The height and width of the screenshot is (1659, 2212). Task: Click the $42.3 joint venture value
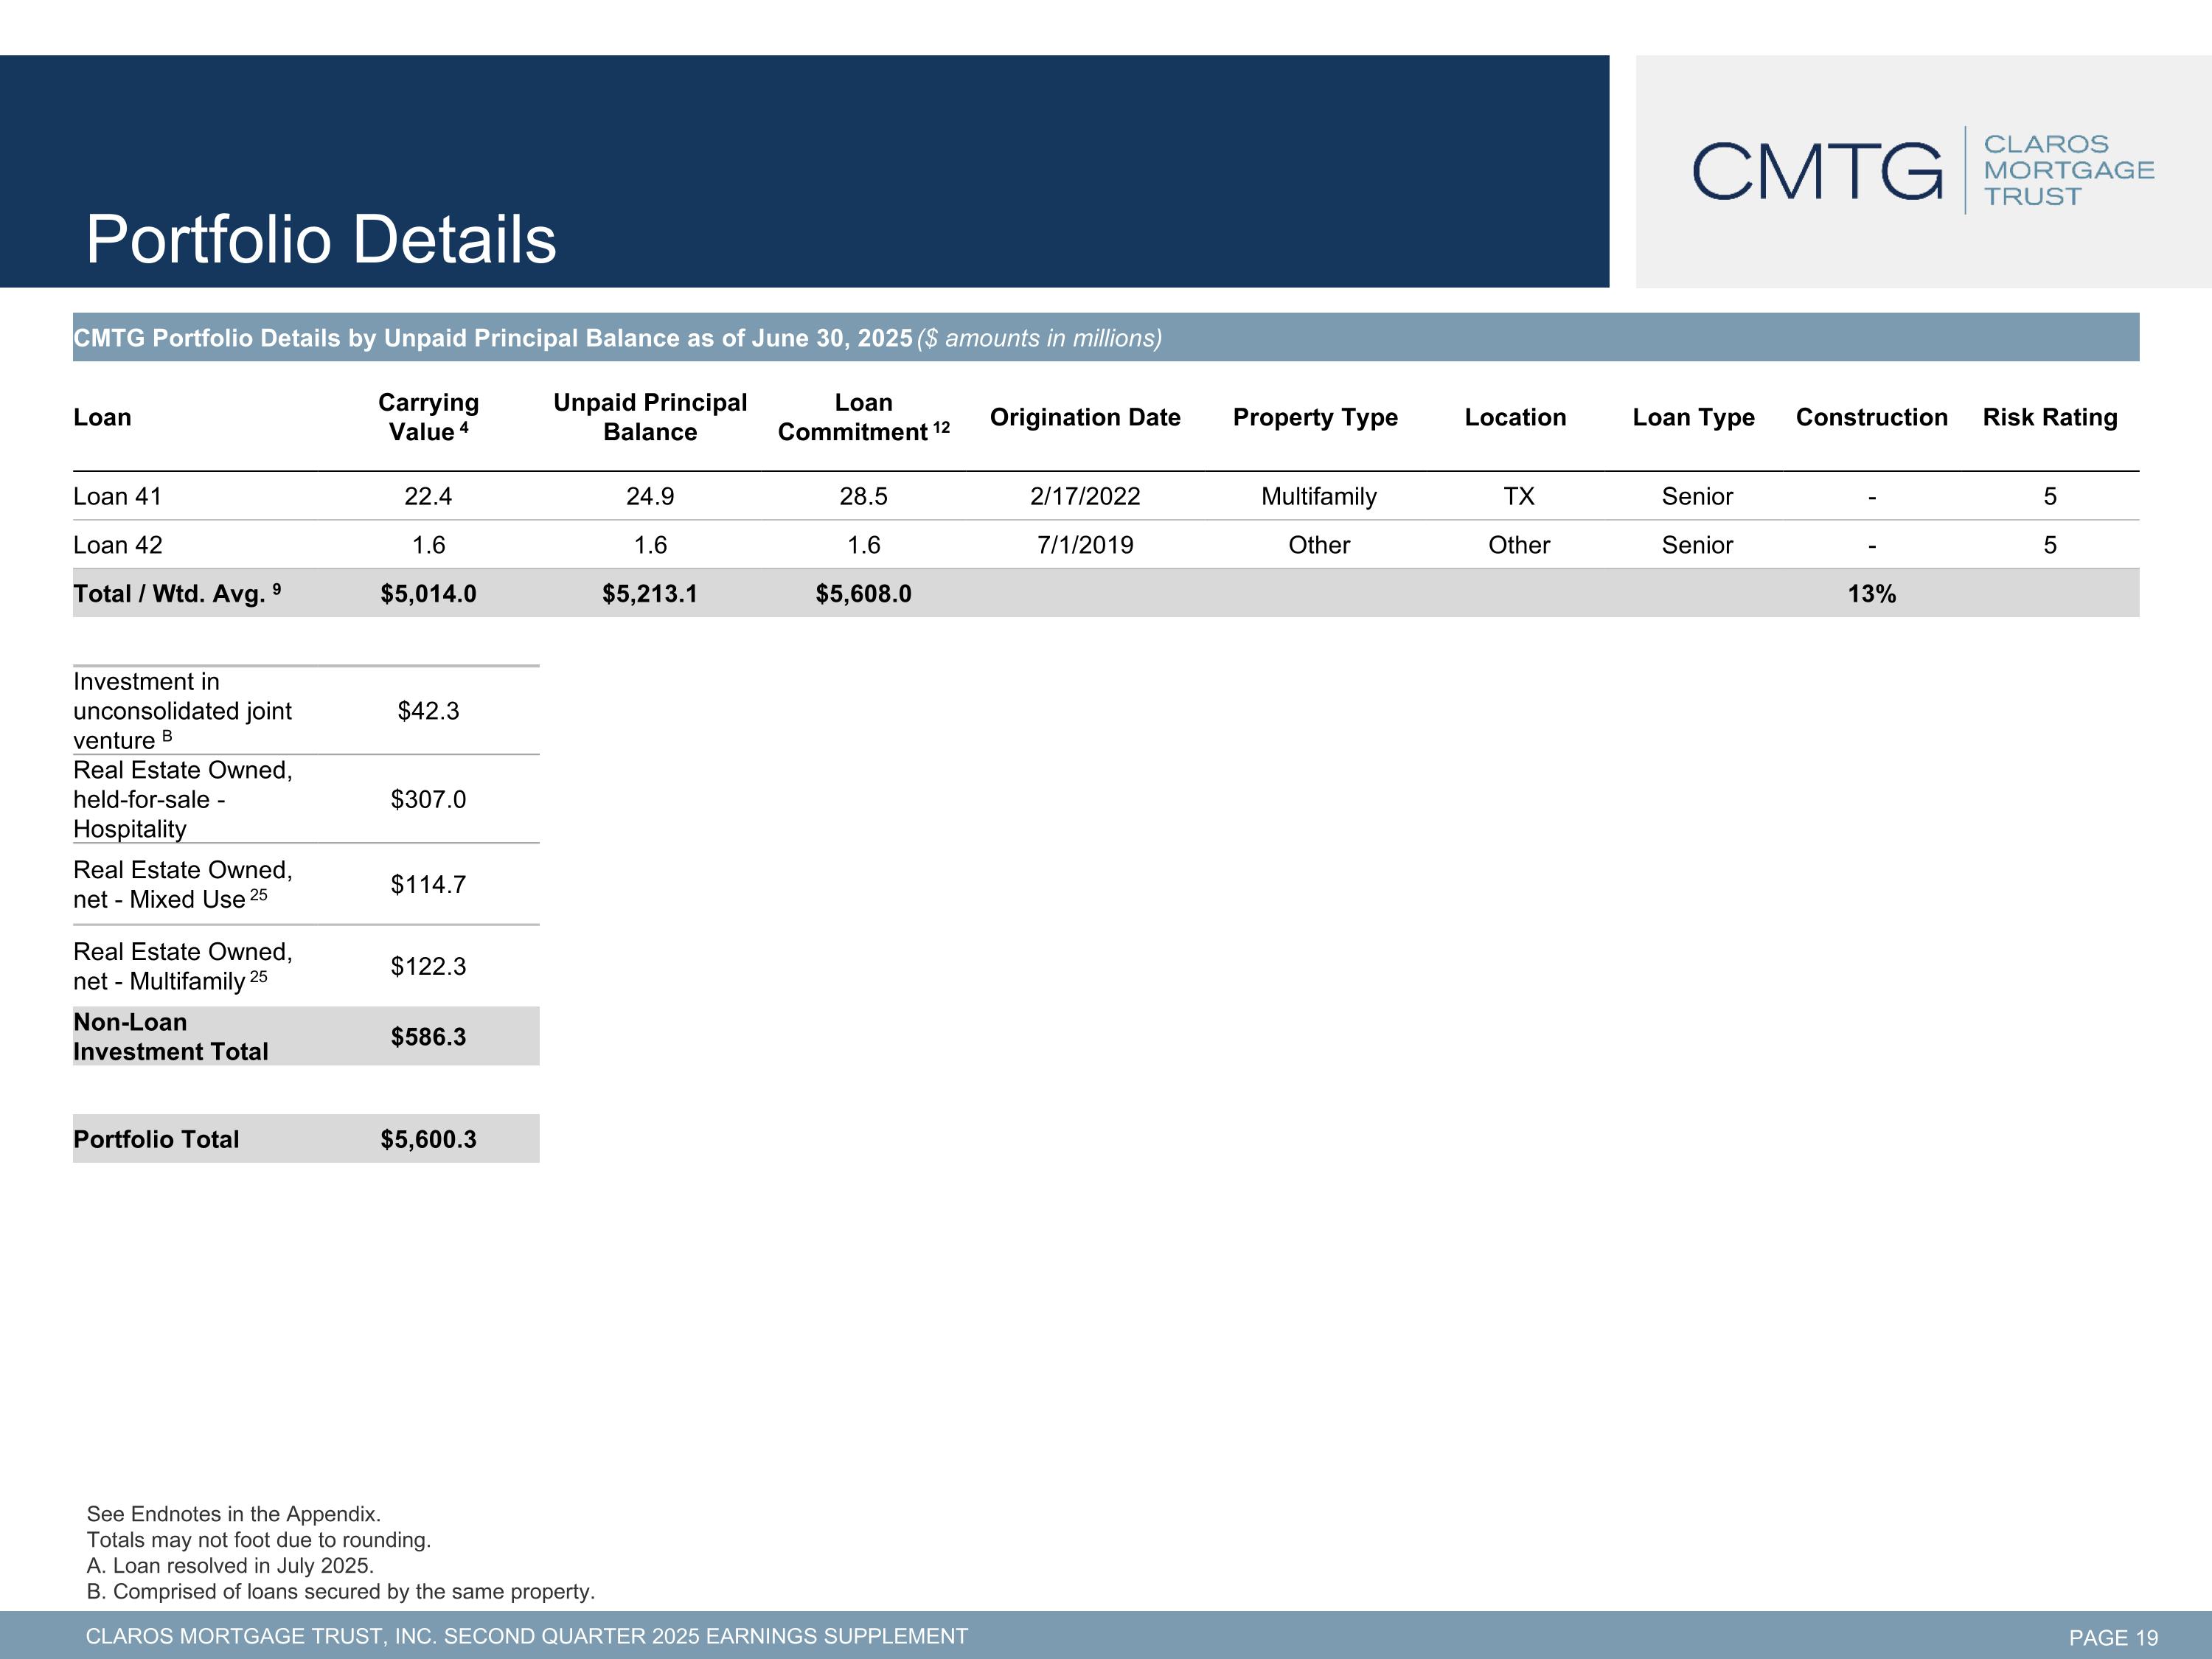coord(428,711)
